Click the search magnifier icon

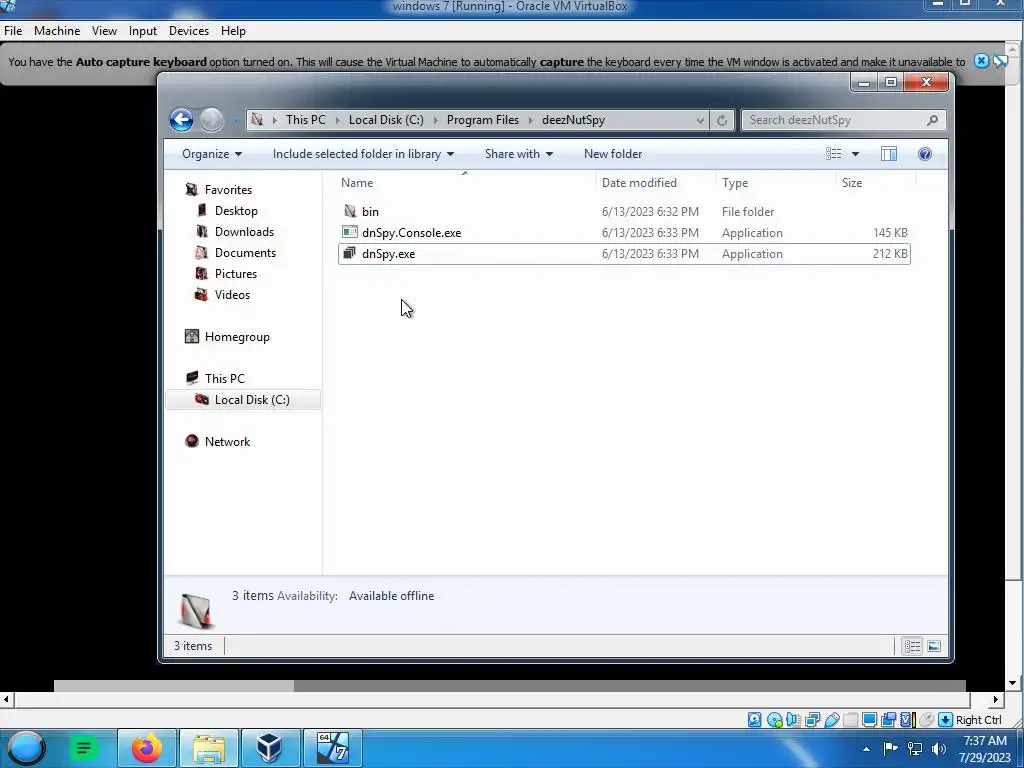point(932,120)
